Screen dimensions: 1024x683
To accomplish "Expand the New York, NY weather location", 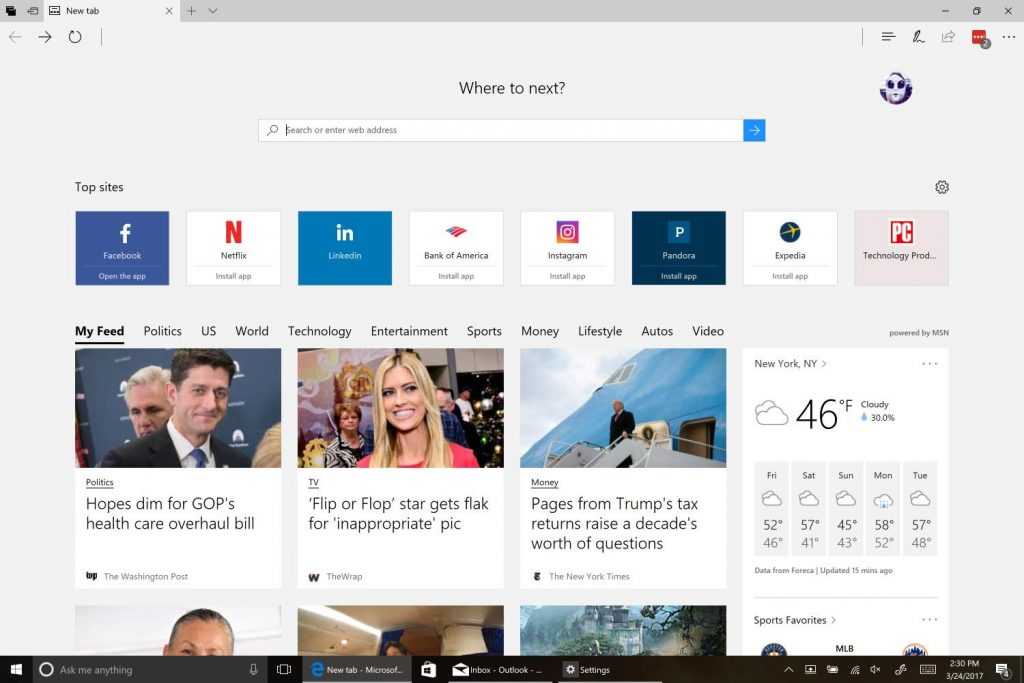I will (x=790, y=364).
